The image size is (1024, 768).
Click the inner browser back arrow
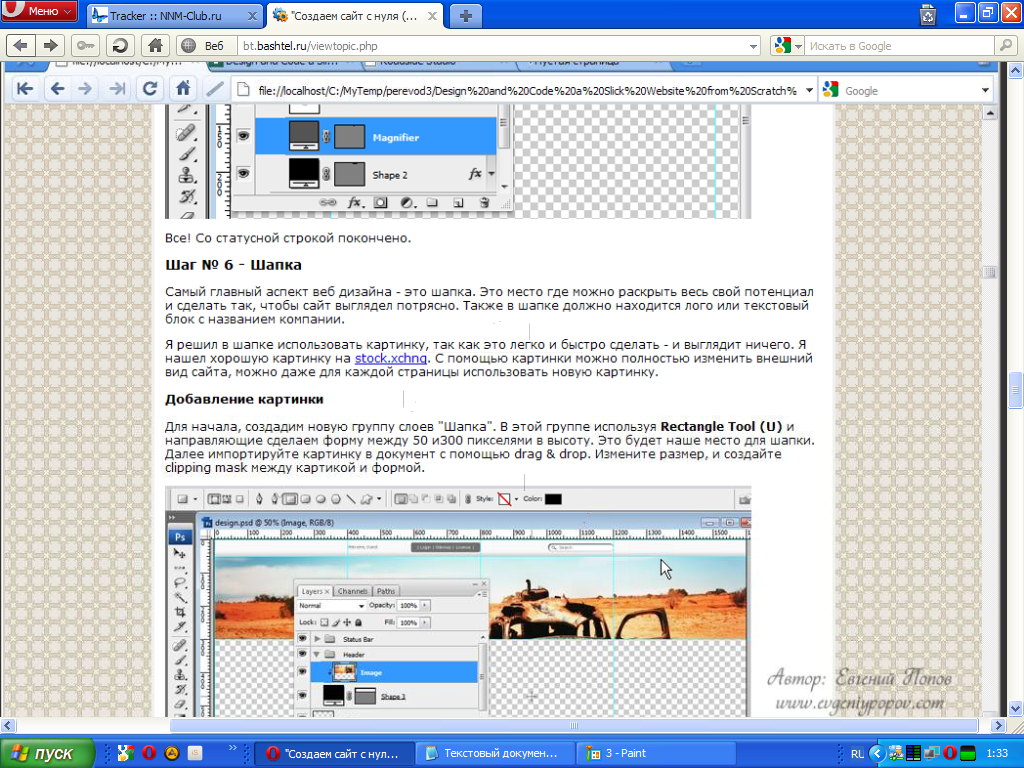tap(57, 88)
